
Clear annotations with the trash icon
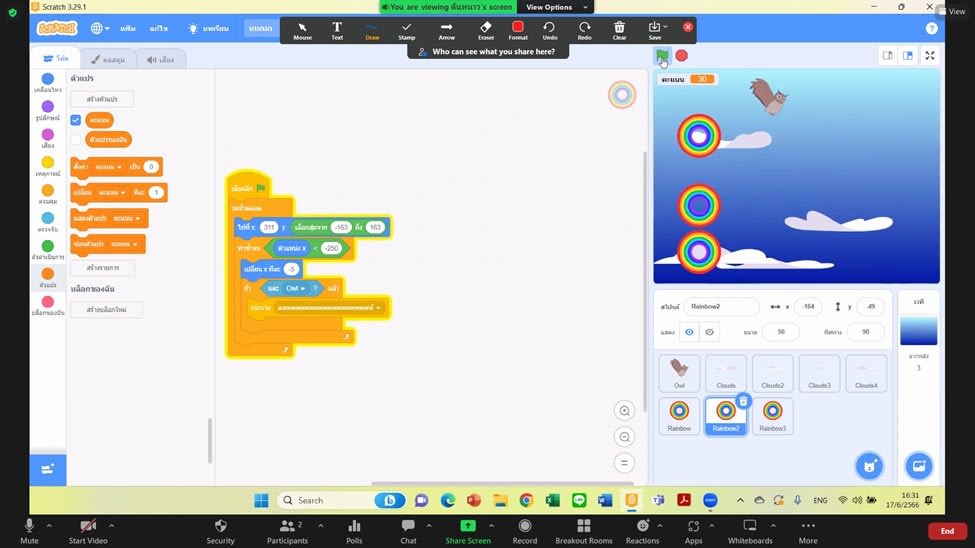[619, 30]
